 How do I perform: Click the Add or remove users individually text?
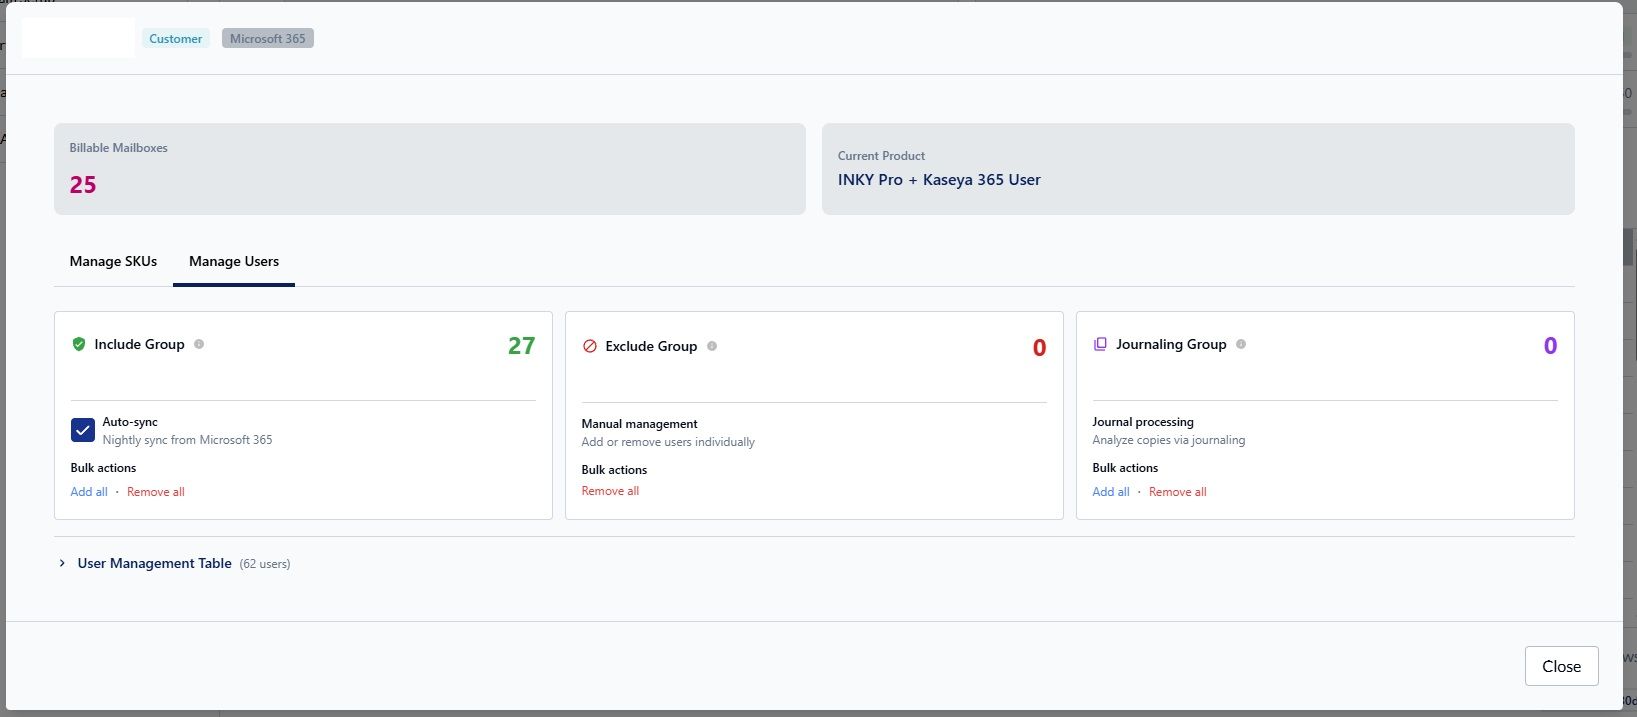point(668,442)
